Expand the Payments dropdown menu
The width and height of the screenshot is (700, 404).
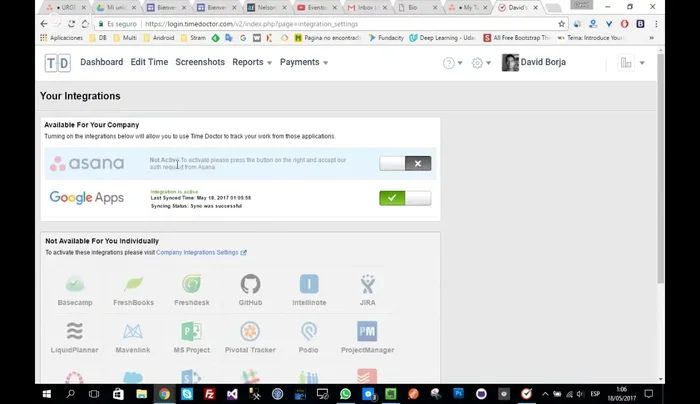coord(304,62)
